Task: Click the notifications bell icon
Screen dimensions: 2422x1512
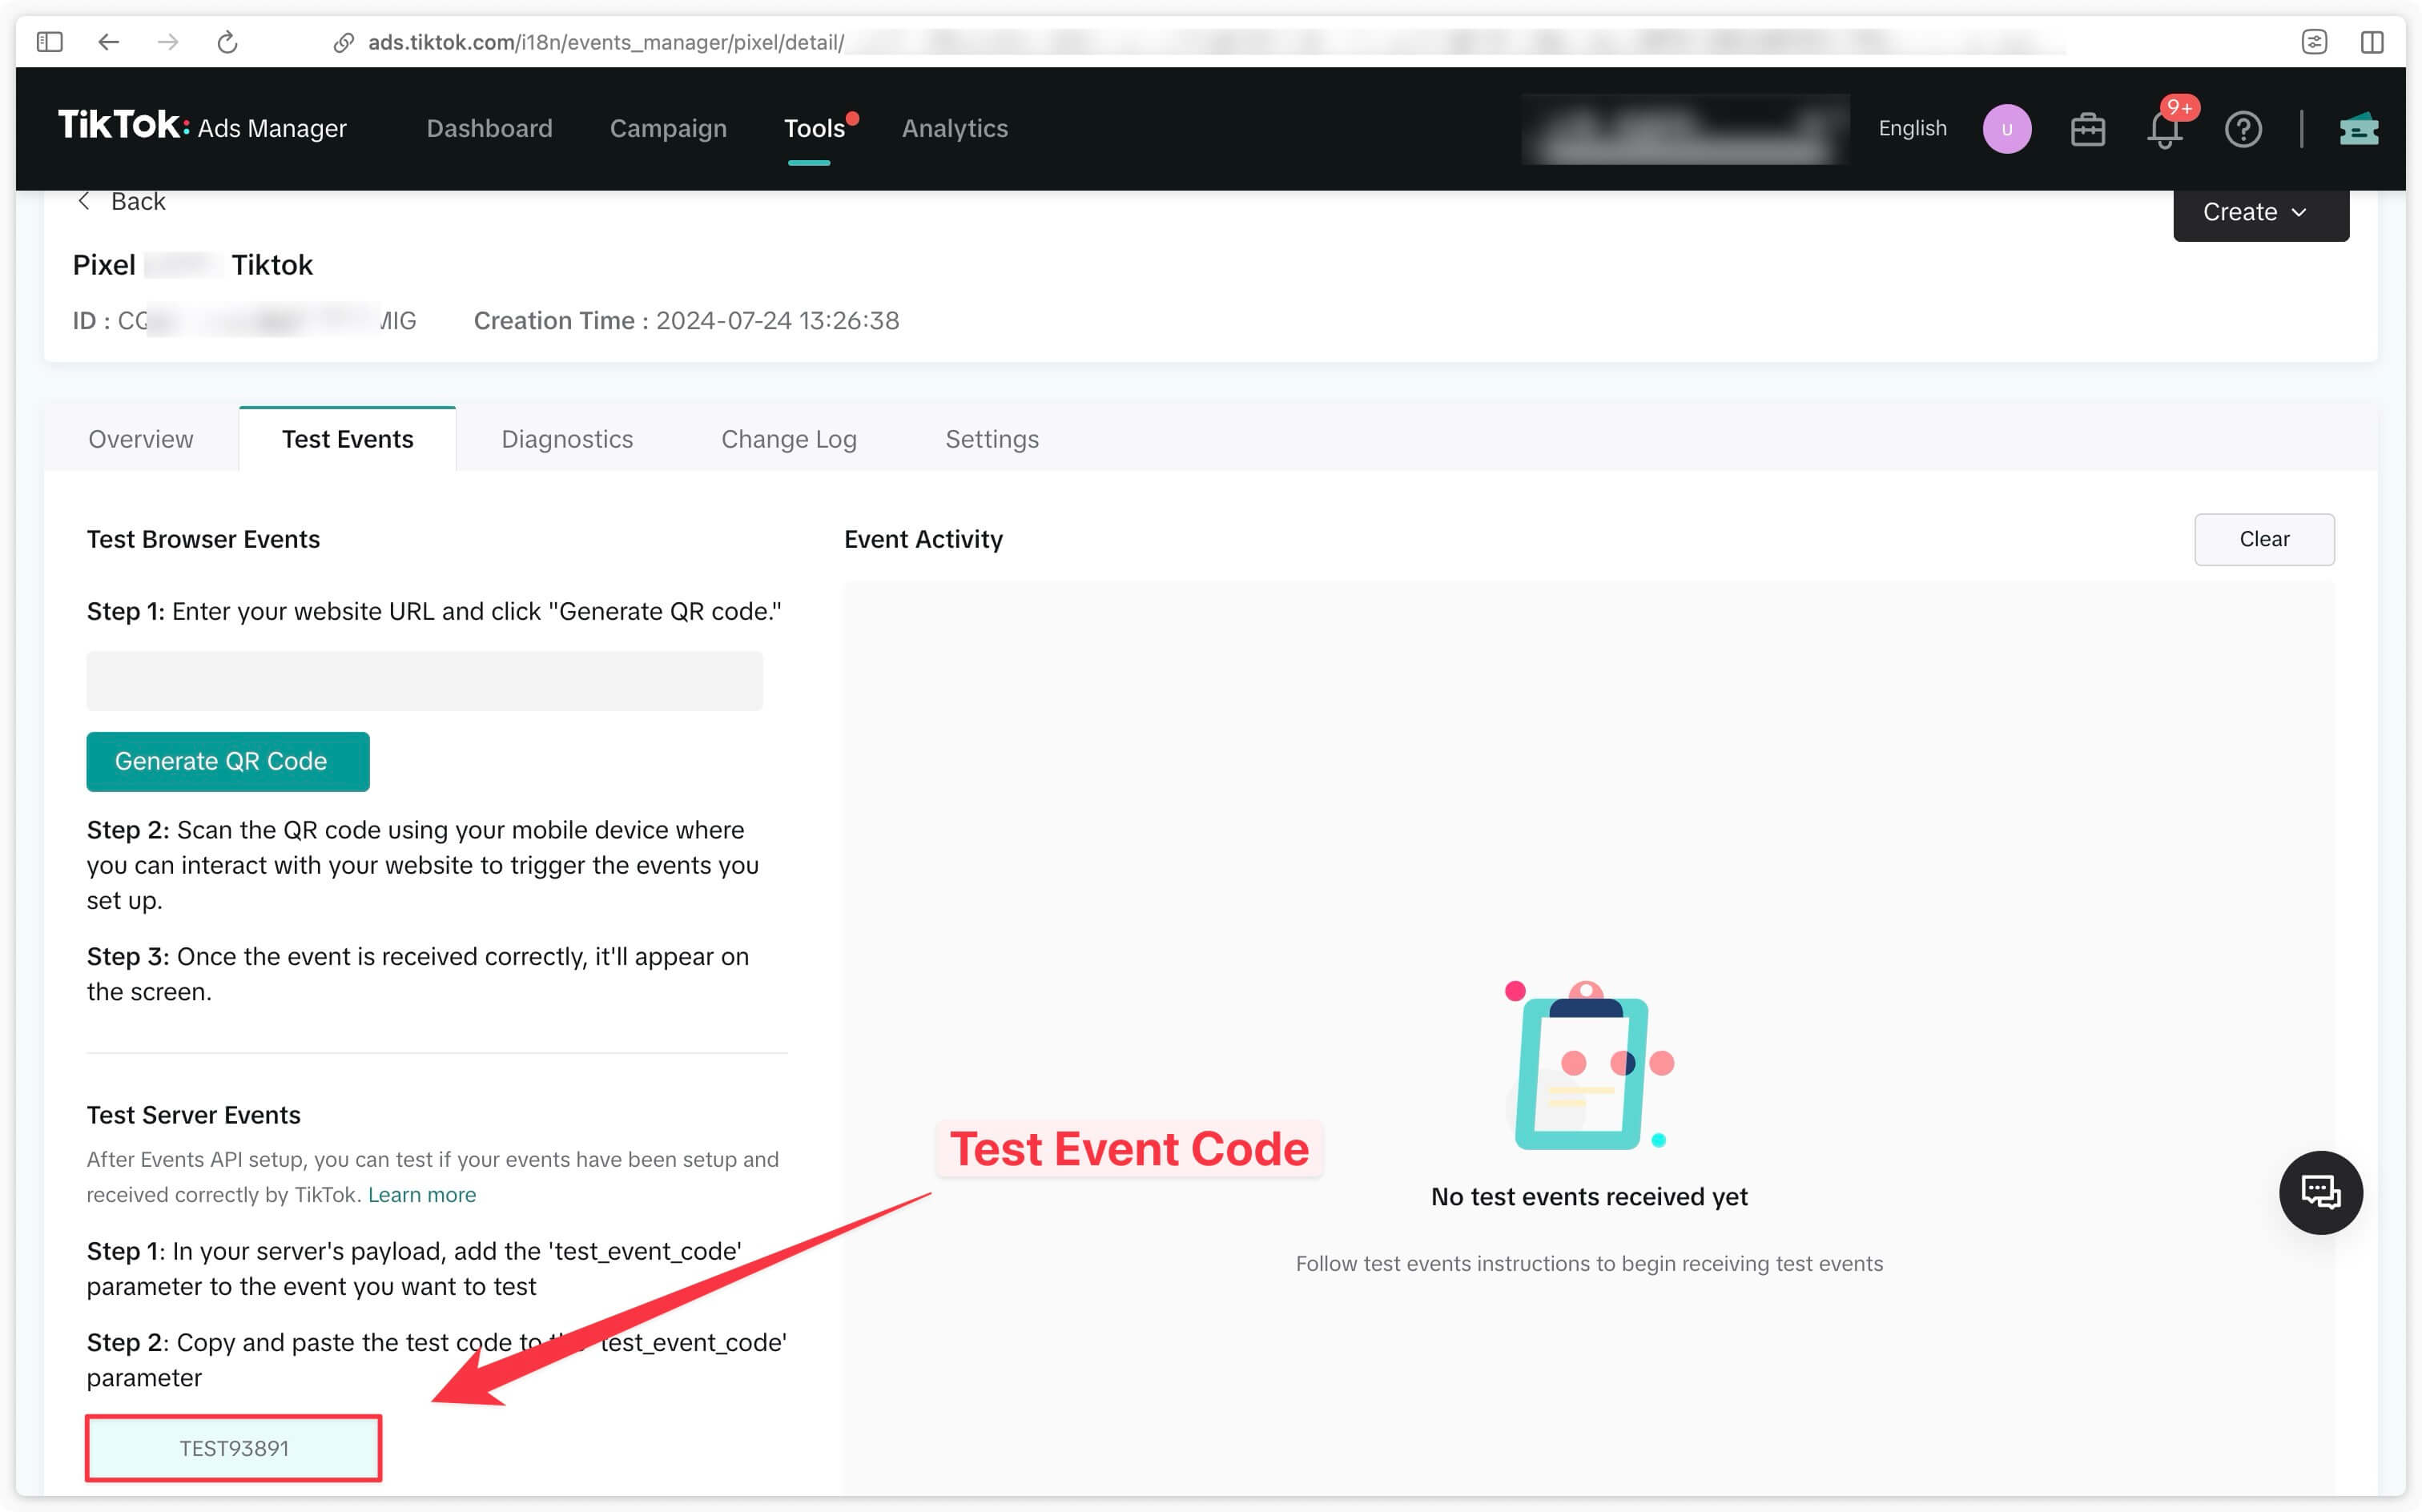Action: (2164, 127)
